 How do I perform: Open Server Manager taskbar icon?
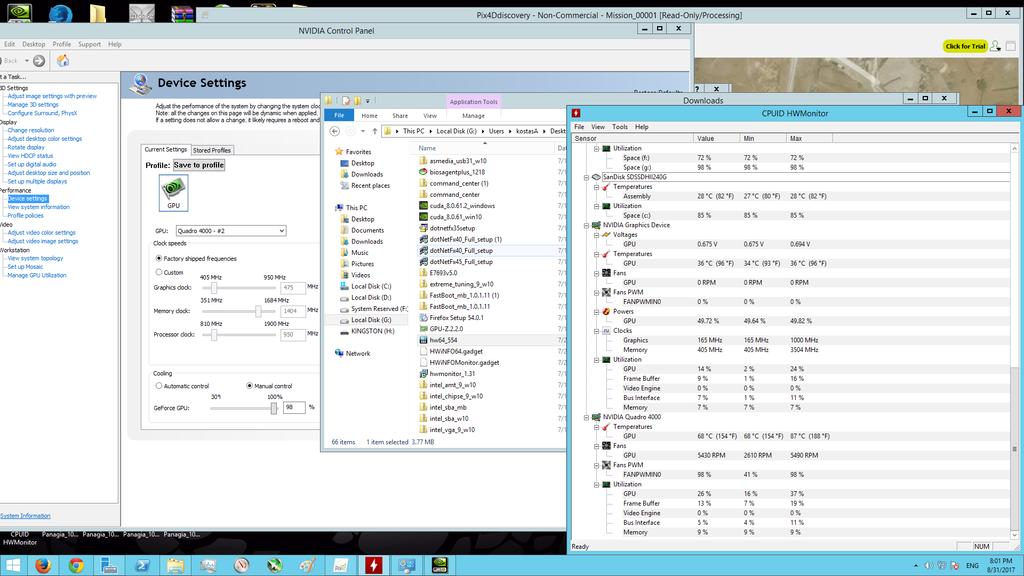109,565
